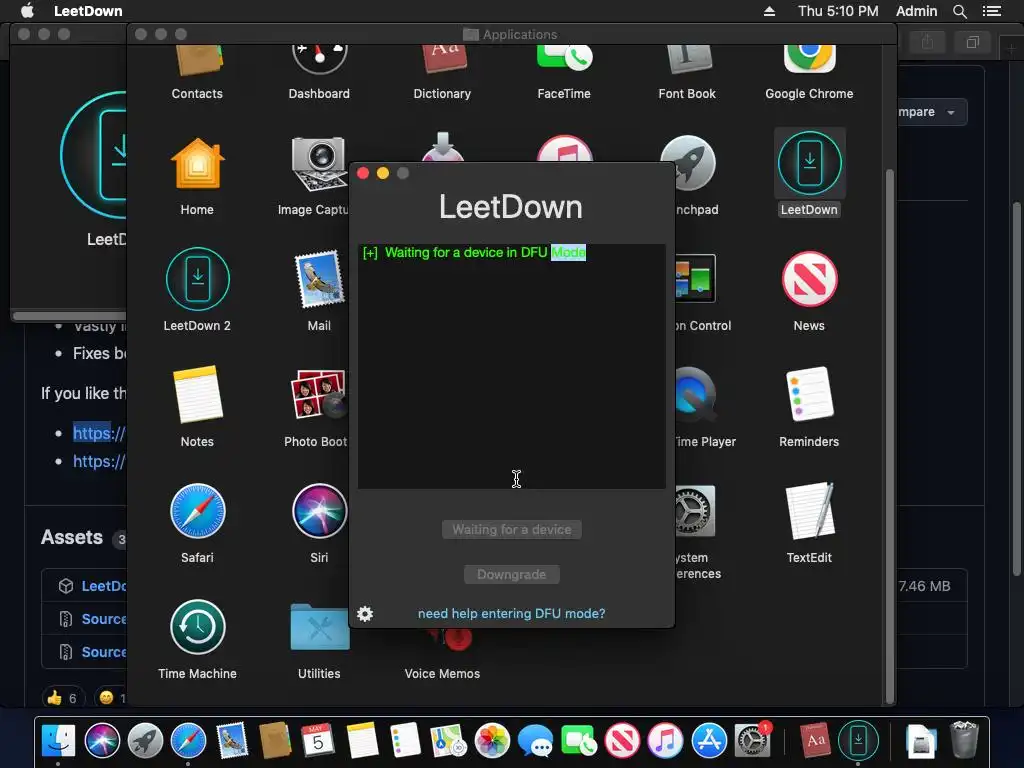The image size is (1024, 768).
Task: Open iTunes music from the Dock
Action: 665,741
